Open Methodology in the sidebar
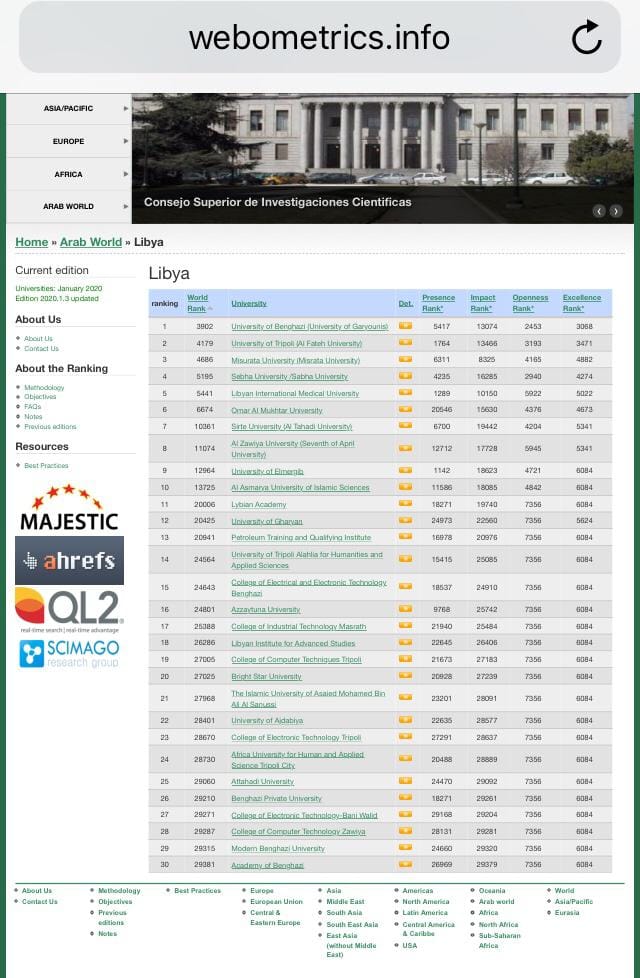Screen dimensions: 640x978 tap(44, 387)
